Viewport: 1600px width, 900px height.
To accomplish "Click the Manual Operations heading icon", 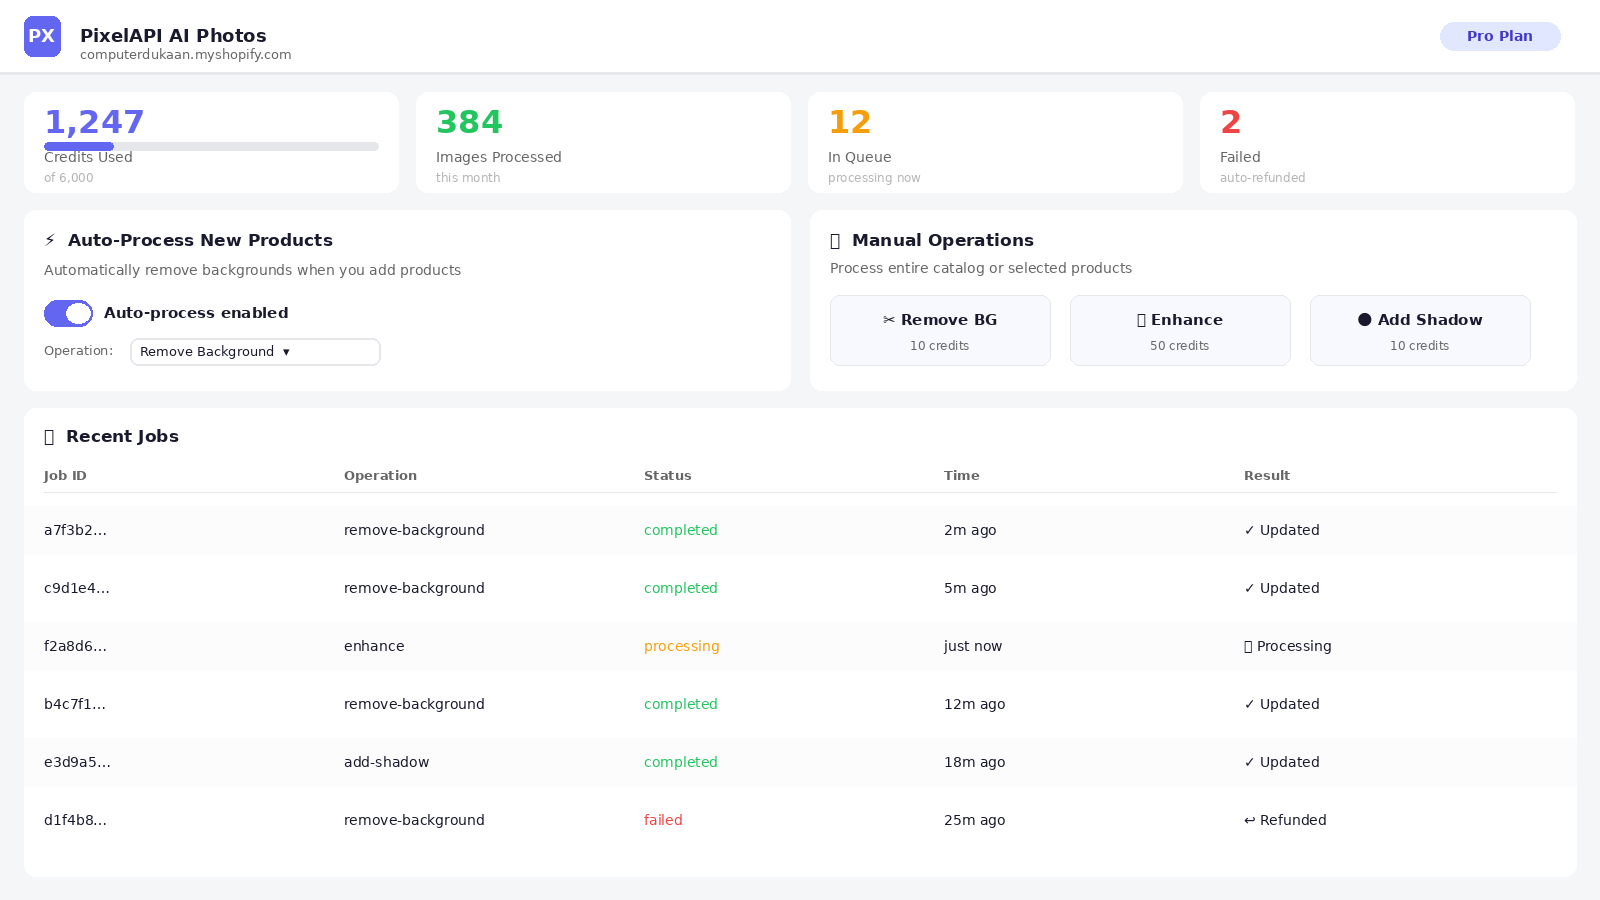I will tap(835, 241).
